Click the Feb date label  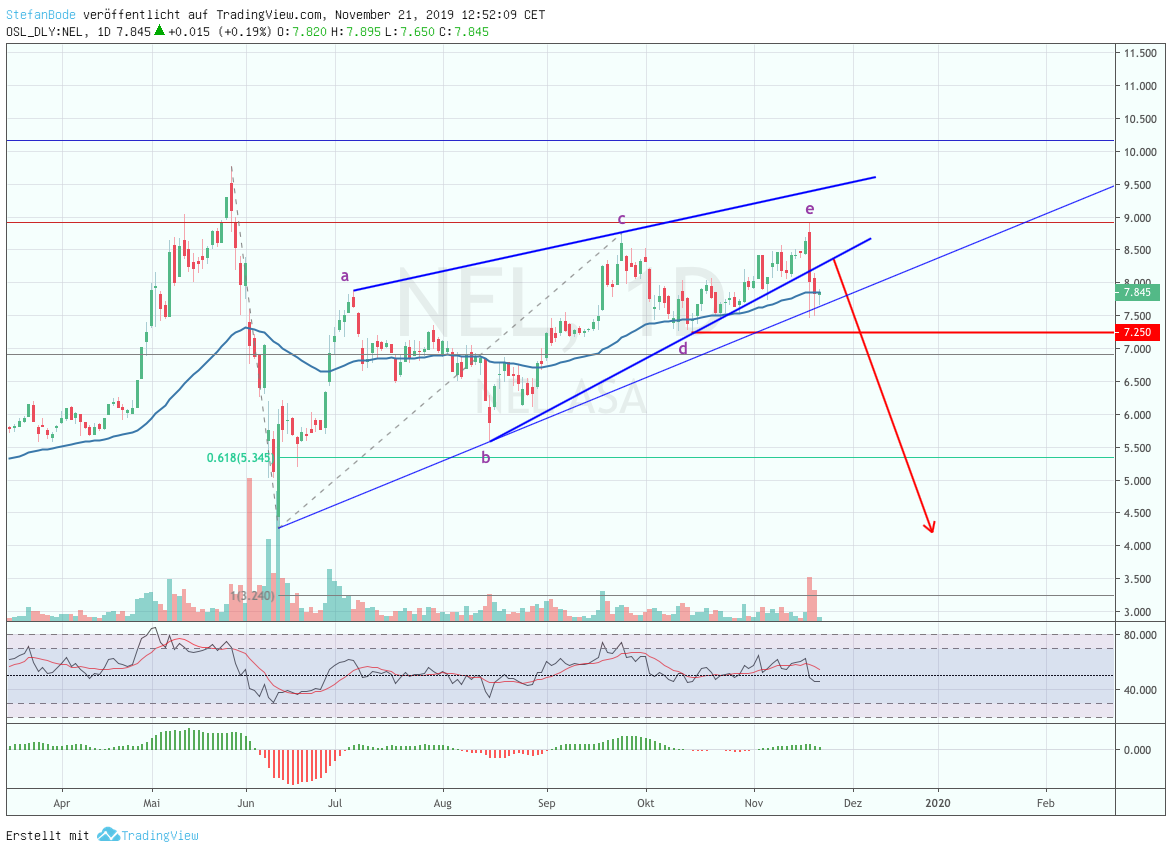point(1046,803)
